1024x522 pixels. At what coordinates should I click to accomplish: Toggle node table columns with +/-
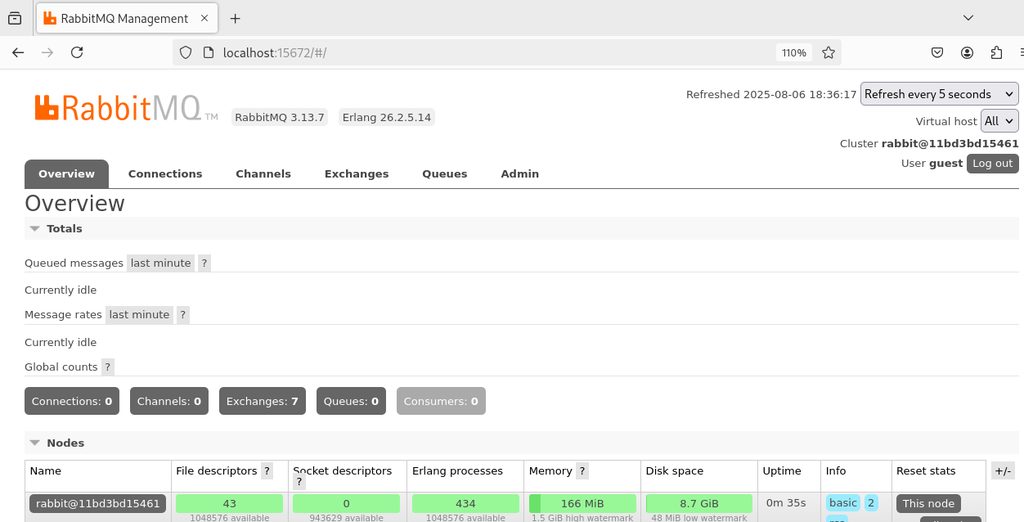tap(1002, 471)
